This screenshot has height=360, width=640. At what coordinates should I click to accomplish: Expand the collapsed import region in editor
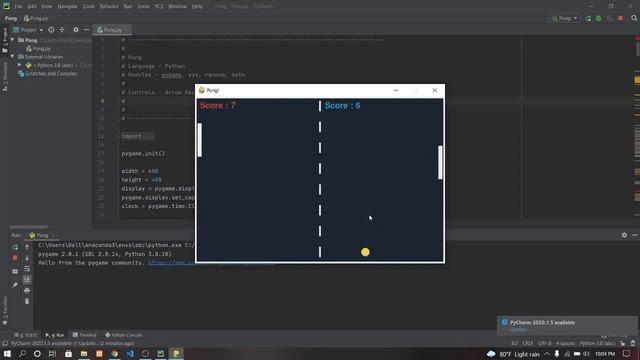click(x=138, y=136)
